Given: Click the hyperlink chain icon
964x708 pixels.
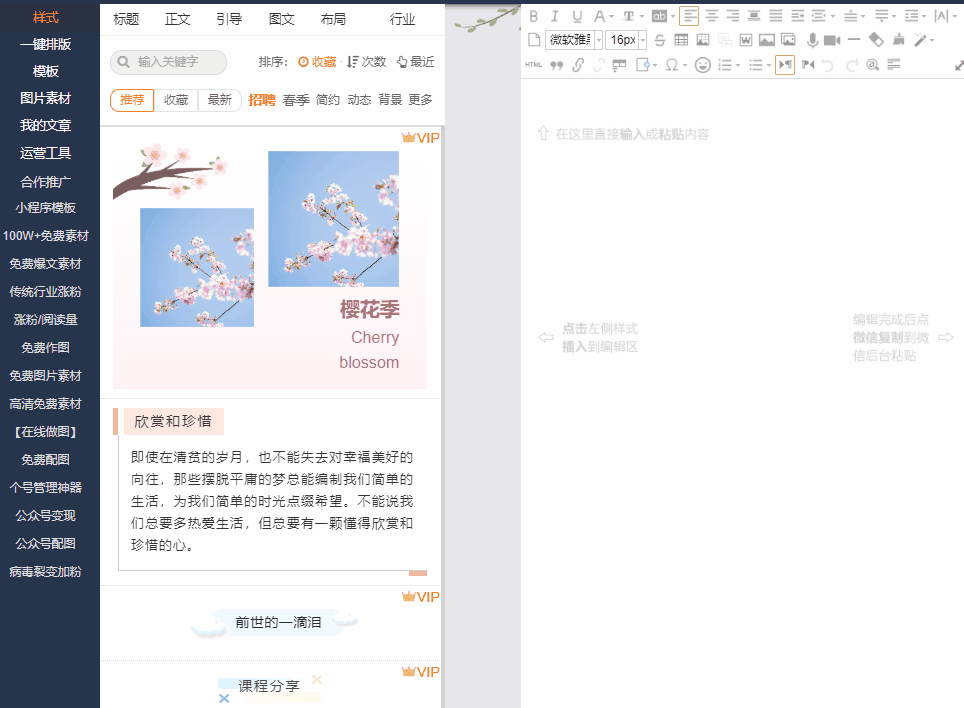Looking at the screenshot, I should pos(578,65).
